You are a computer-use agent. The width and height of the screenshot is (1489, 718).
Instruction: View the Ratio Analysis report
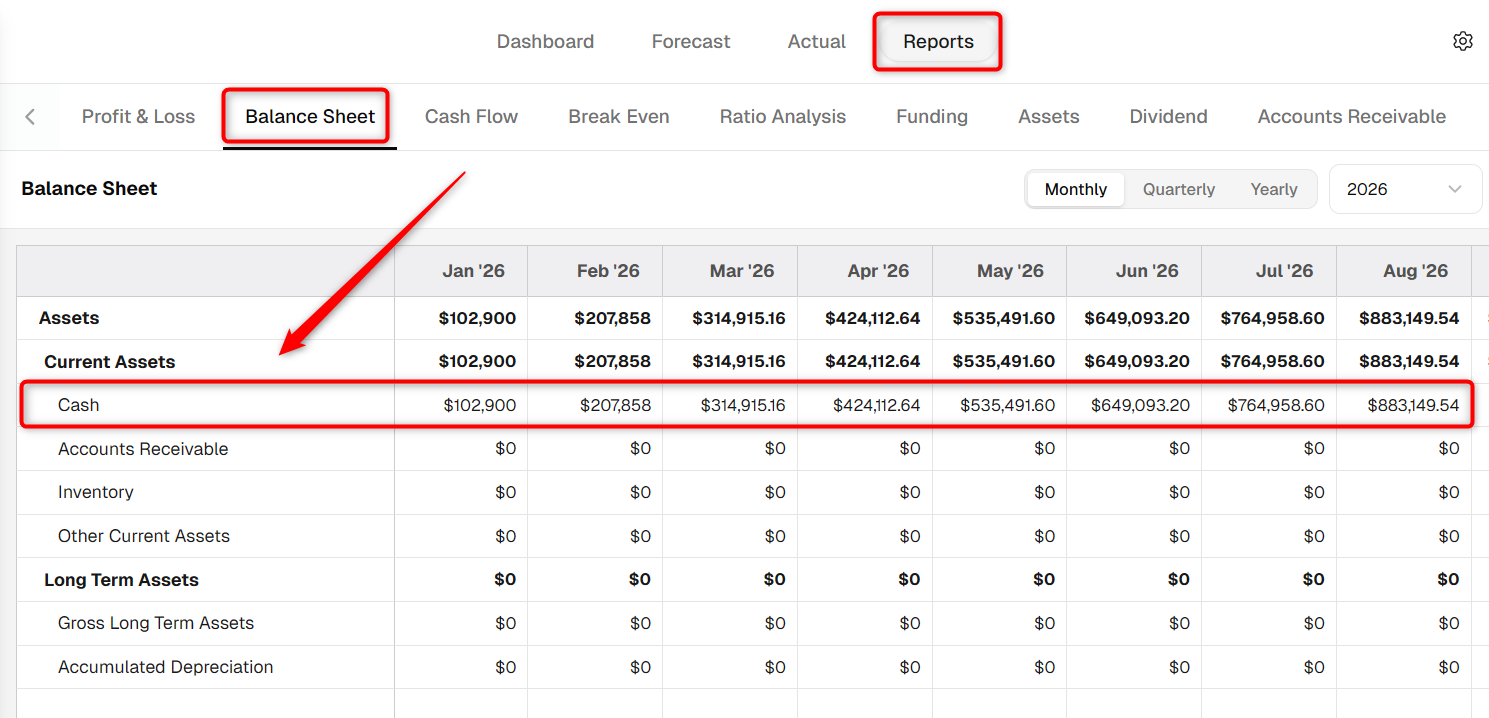783,117
